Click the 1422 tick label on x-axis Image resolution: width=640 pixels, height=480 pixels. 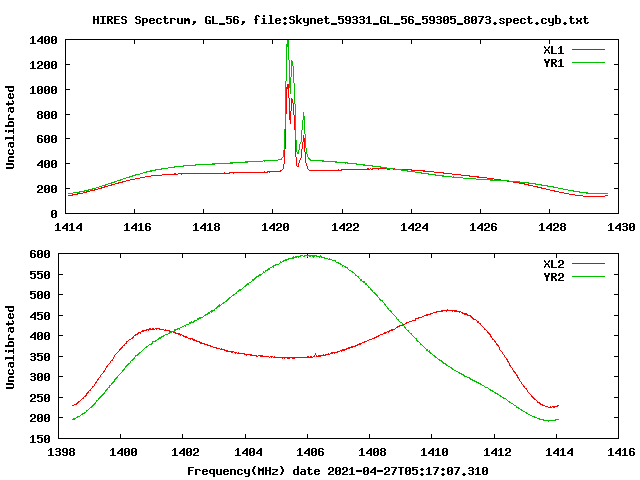coord(345,227)
